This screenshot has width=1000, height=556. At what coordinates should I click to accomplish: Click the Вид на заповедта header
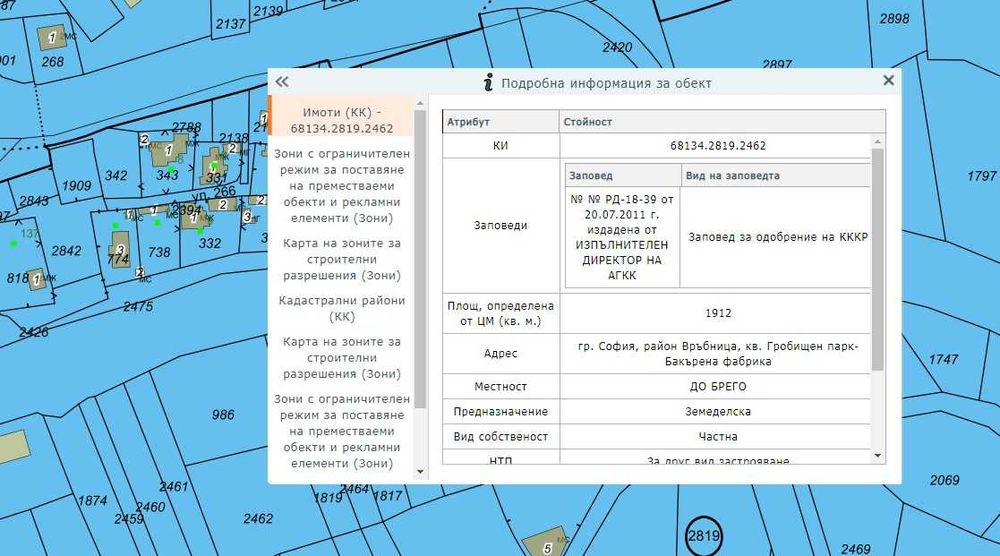click(x=776, y=175)
